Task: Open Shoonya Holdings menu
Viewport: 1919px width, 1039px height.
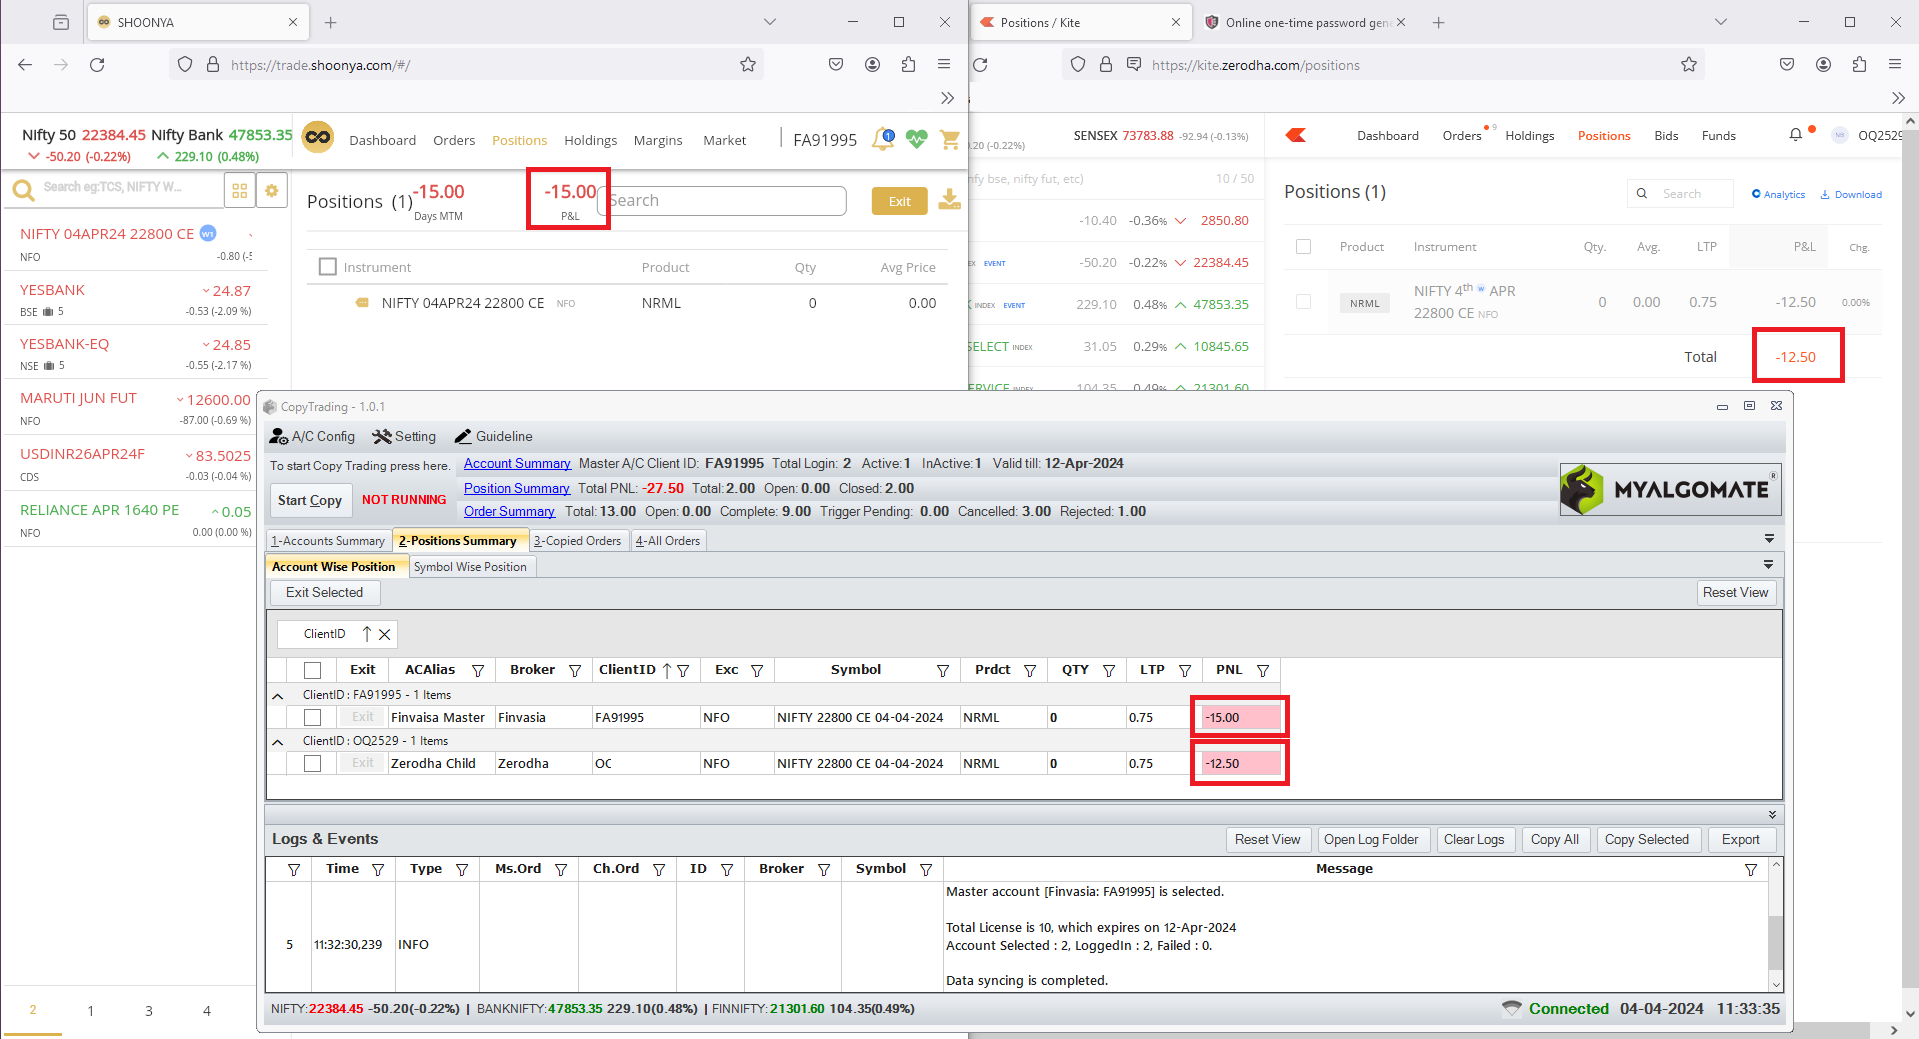Action: [x=590, y=141]
